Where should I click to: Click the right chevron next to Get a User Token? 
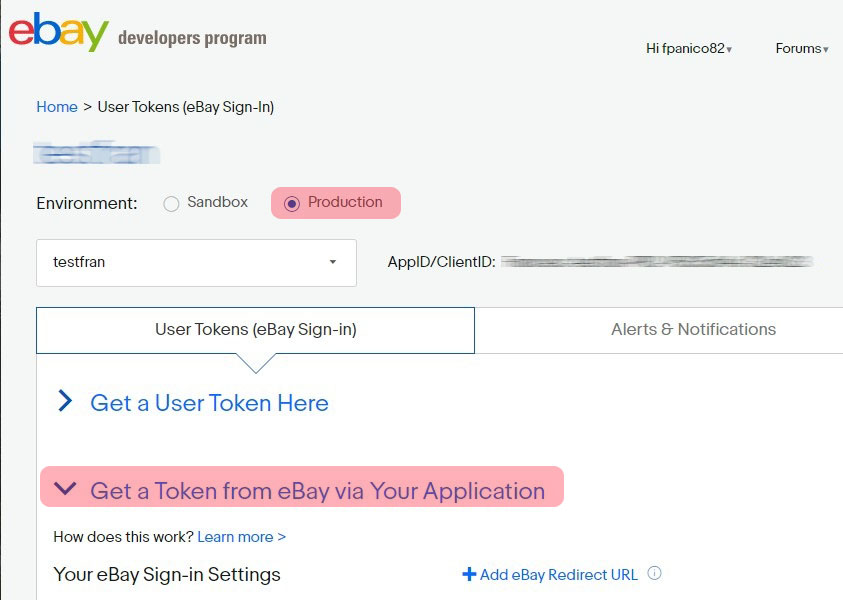click(x=65, y=402)
